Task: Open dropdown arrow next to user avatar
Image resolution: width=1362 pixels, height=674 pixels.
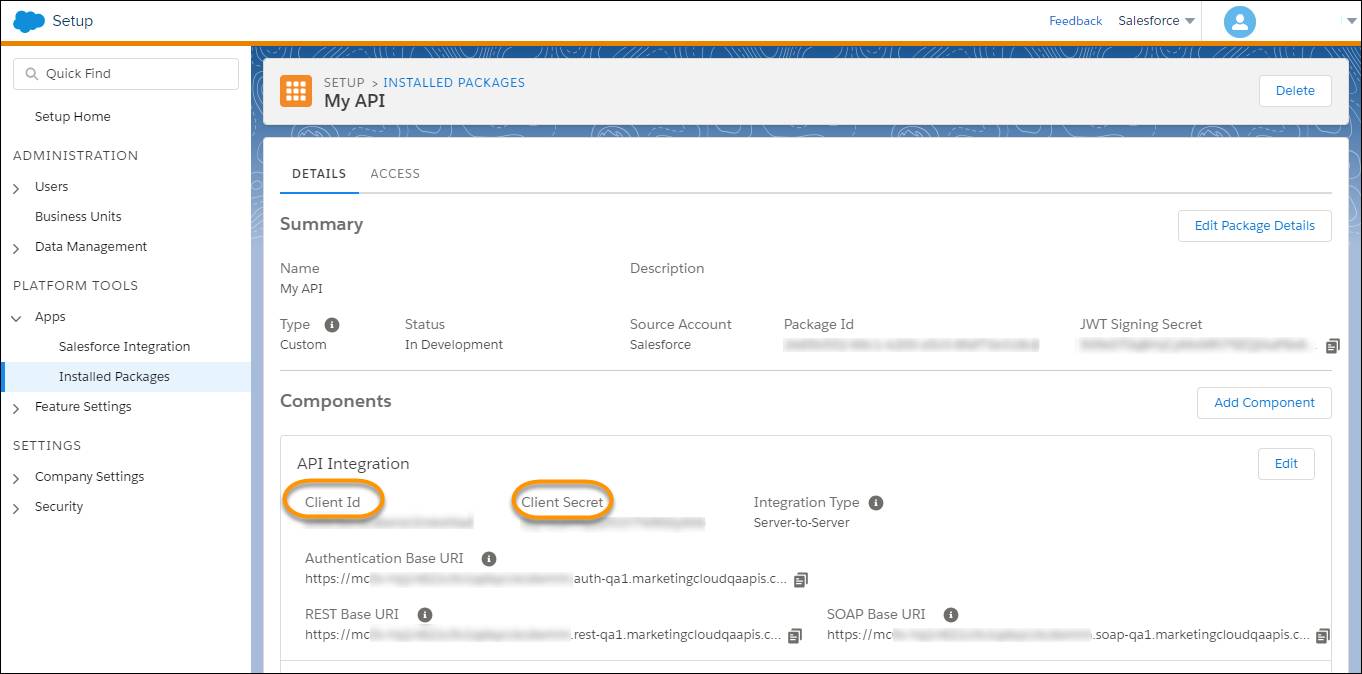Action: point(1352,21)
